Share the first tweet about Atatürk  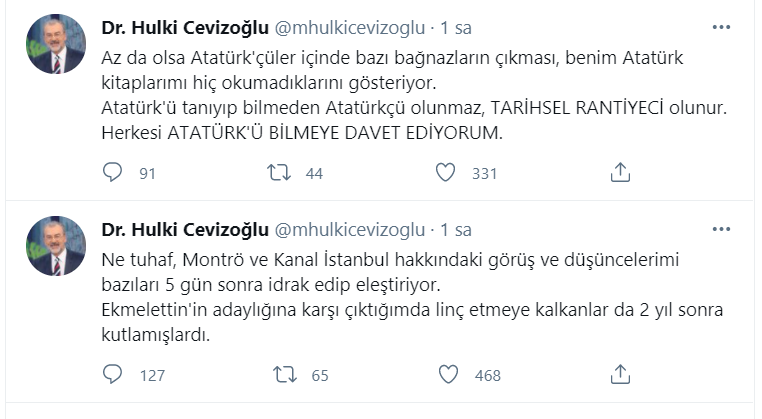coord(620,173)
